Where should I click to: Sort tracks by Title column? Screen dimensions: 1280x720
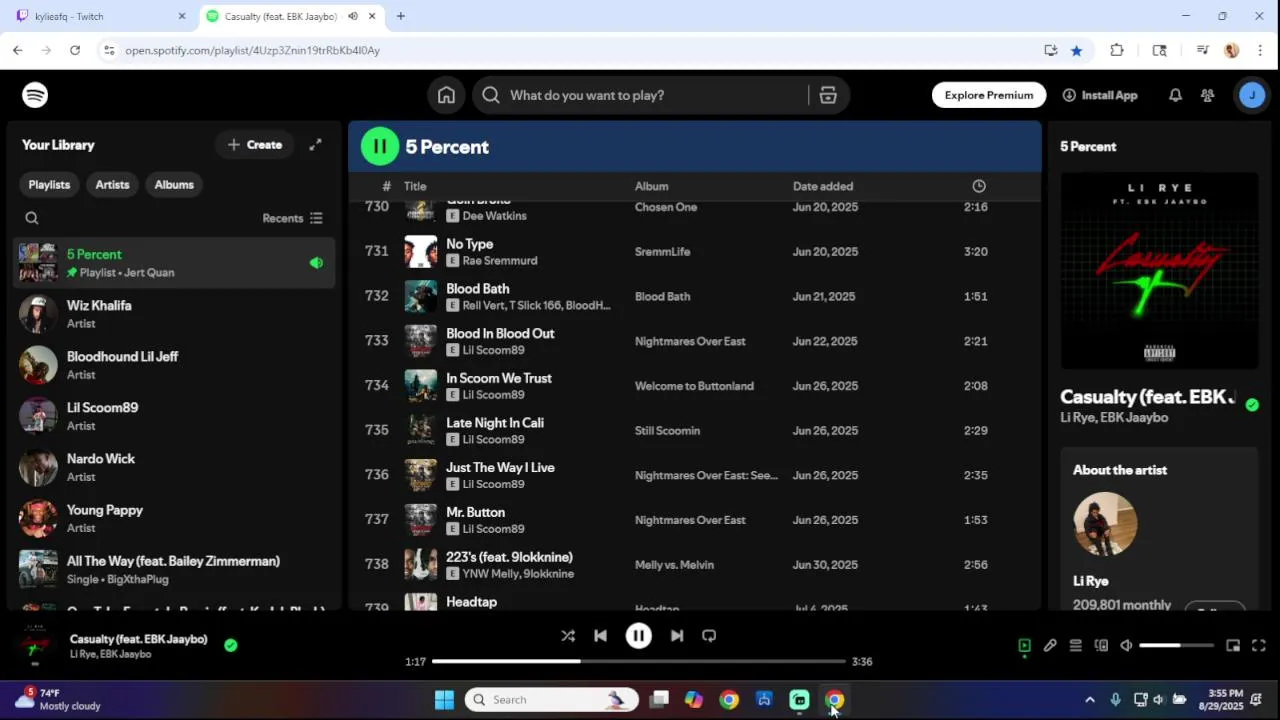tap(415, 186)
